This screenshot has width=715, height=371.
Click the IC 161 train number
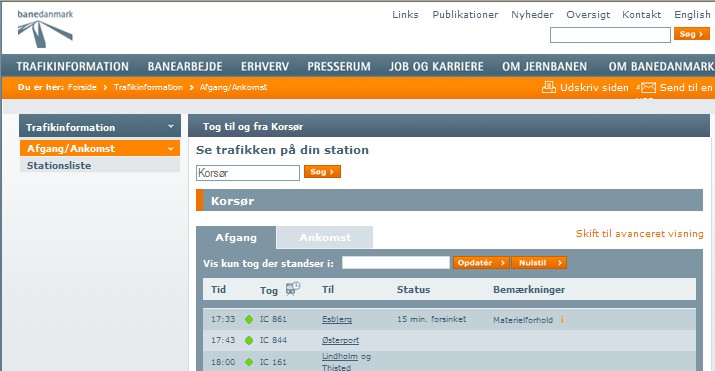pyautogui.click(x=273, y=362)
